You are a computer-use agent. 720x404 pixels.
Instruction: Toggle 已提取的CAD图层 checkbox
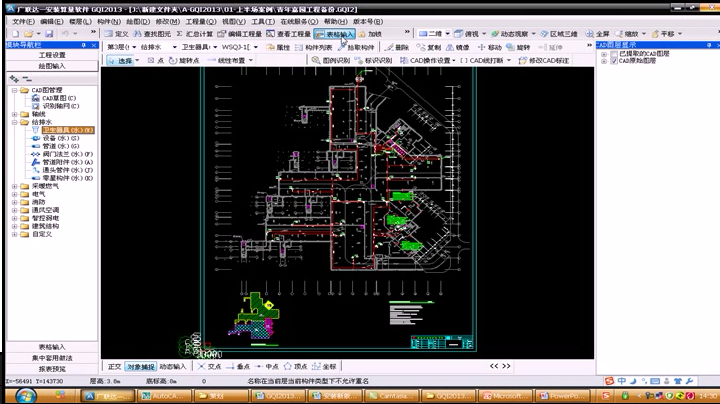[614, 54]
